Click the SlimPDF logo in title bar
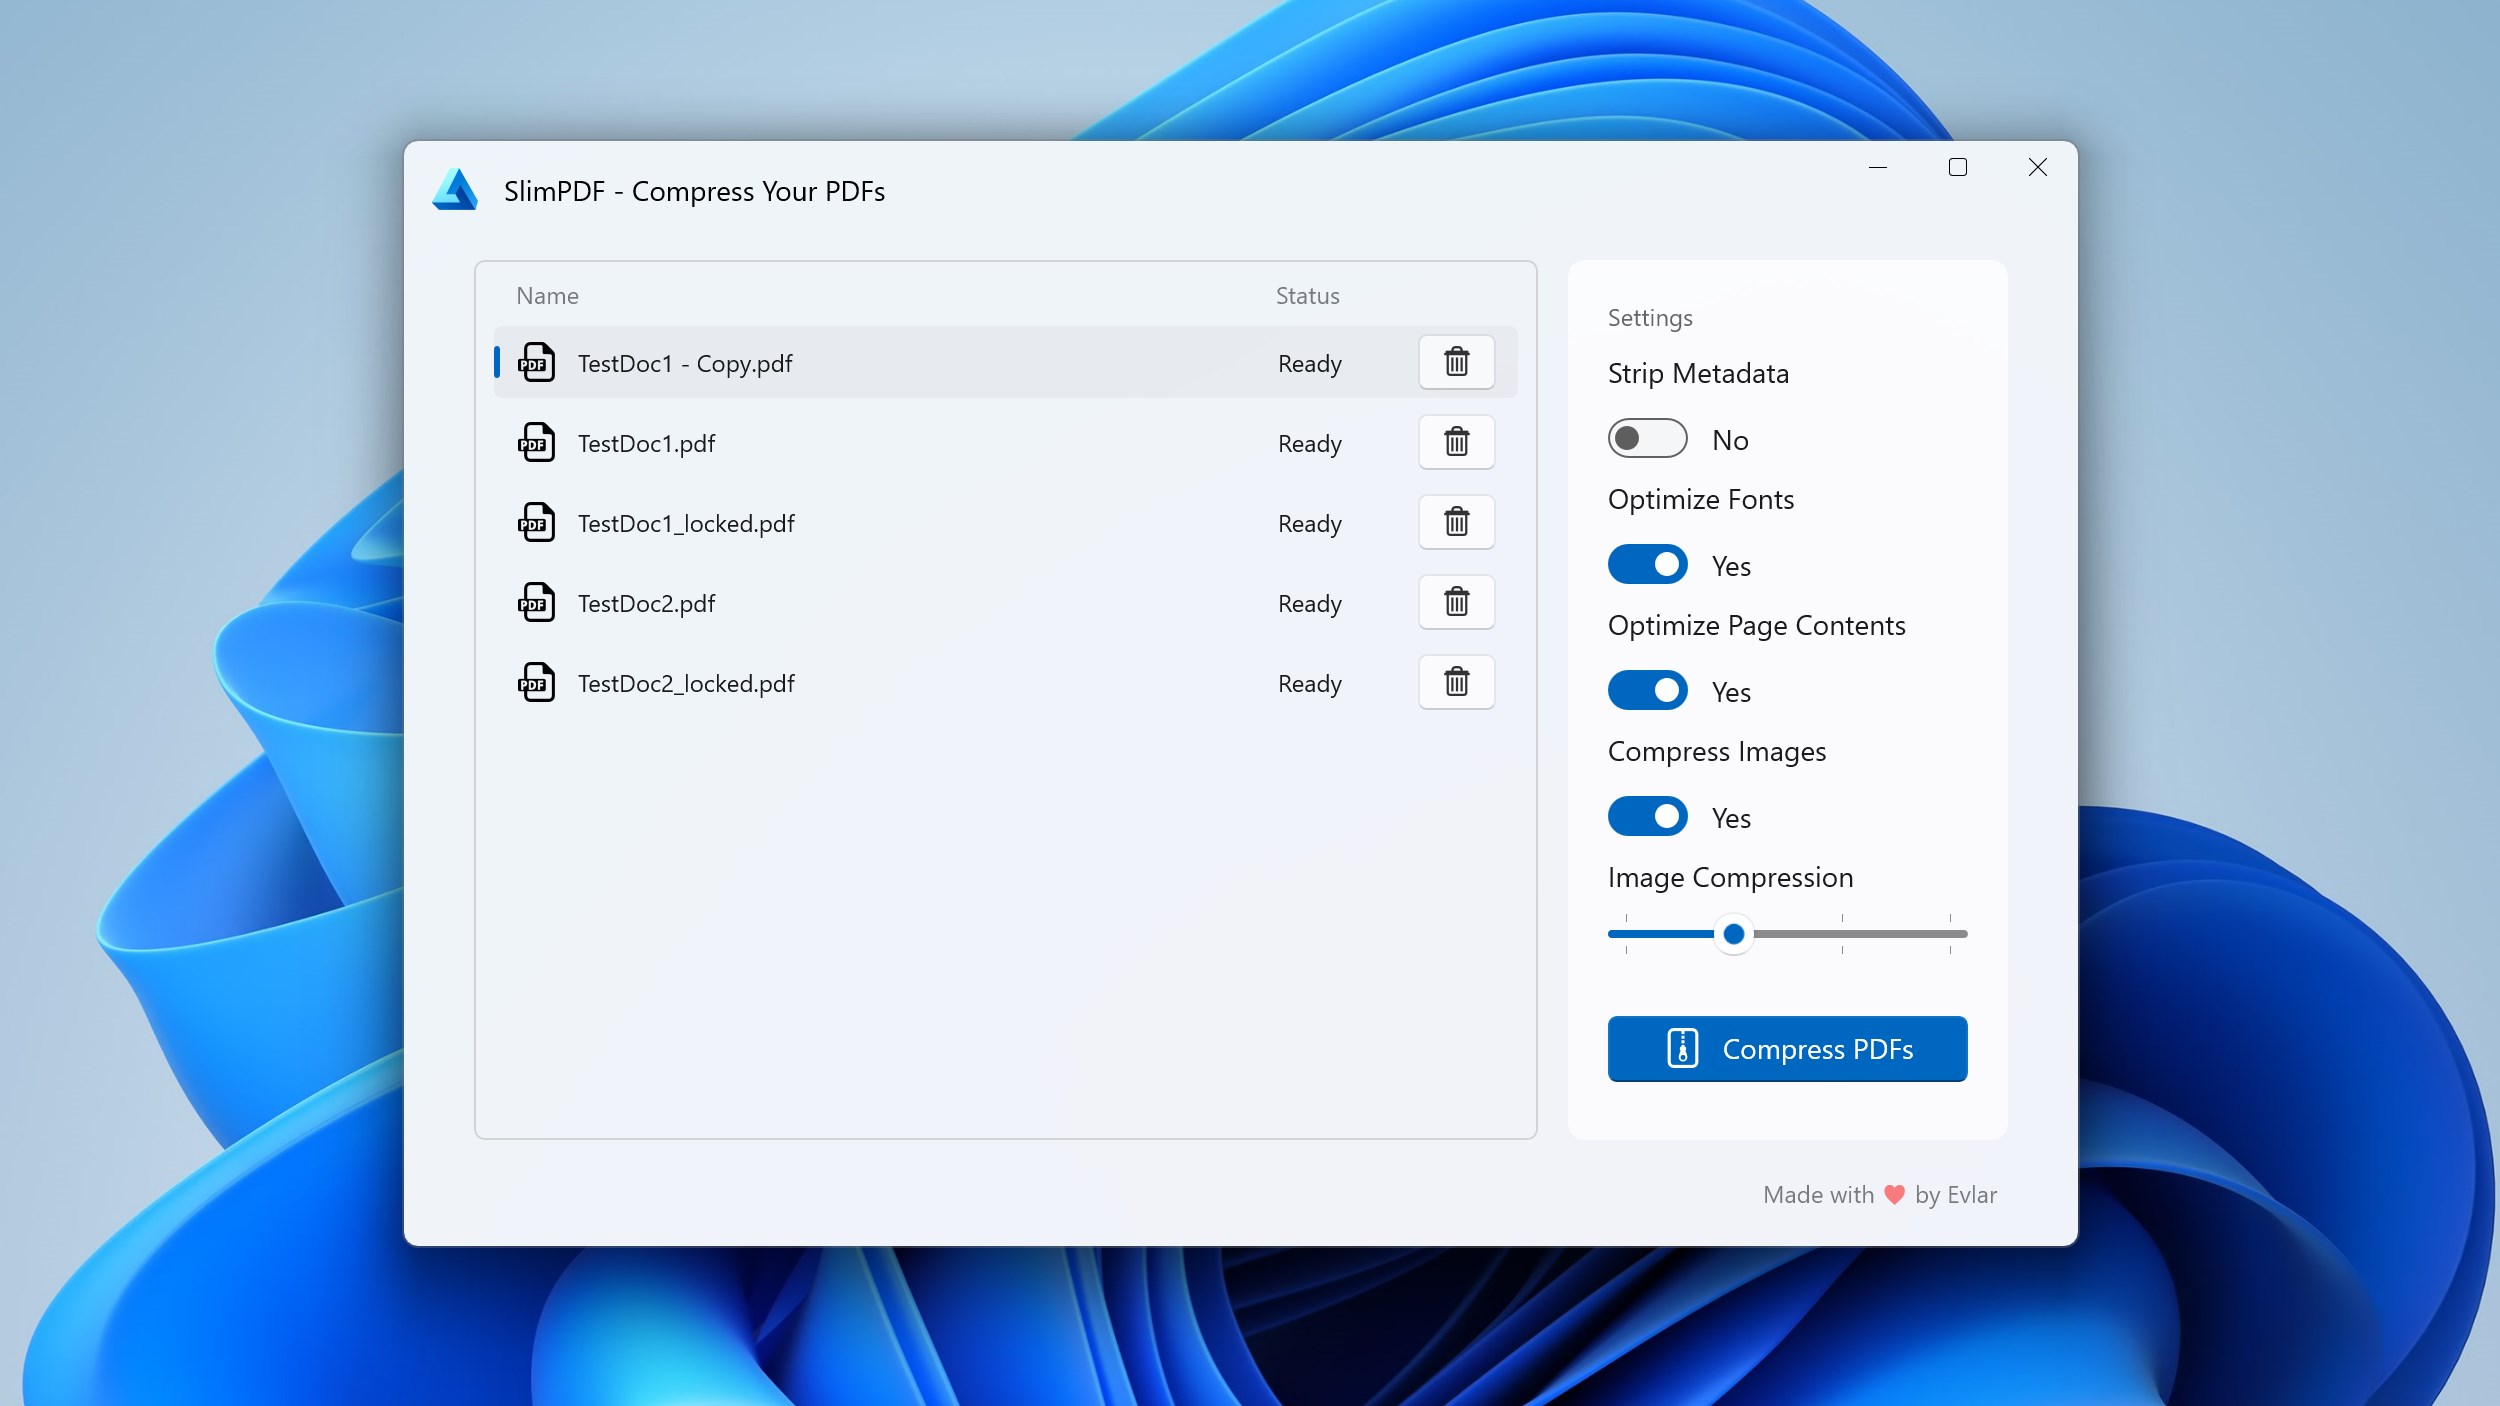This screenshot has width=2500, height=1406. tap(455, 190)
